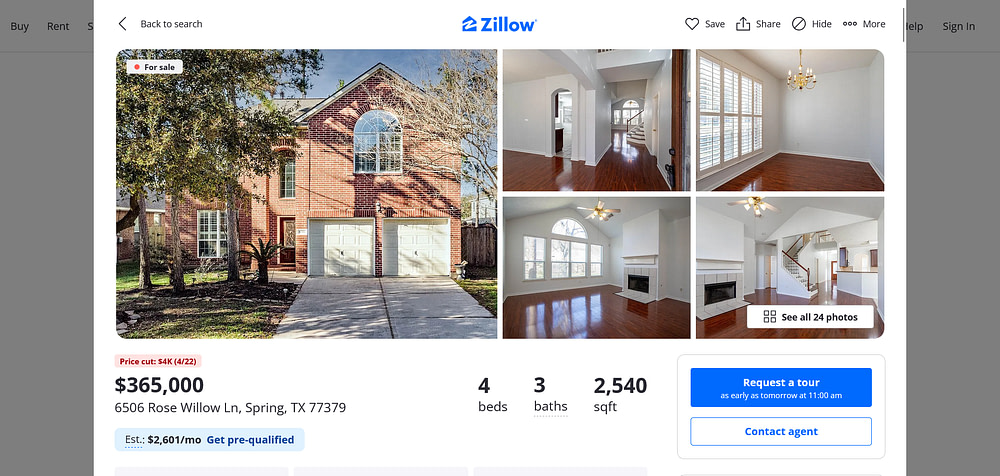Click the Zillow logo
This screenshot has height=476, width=1000.
[499, 24]
